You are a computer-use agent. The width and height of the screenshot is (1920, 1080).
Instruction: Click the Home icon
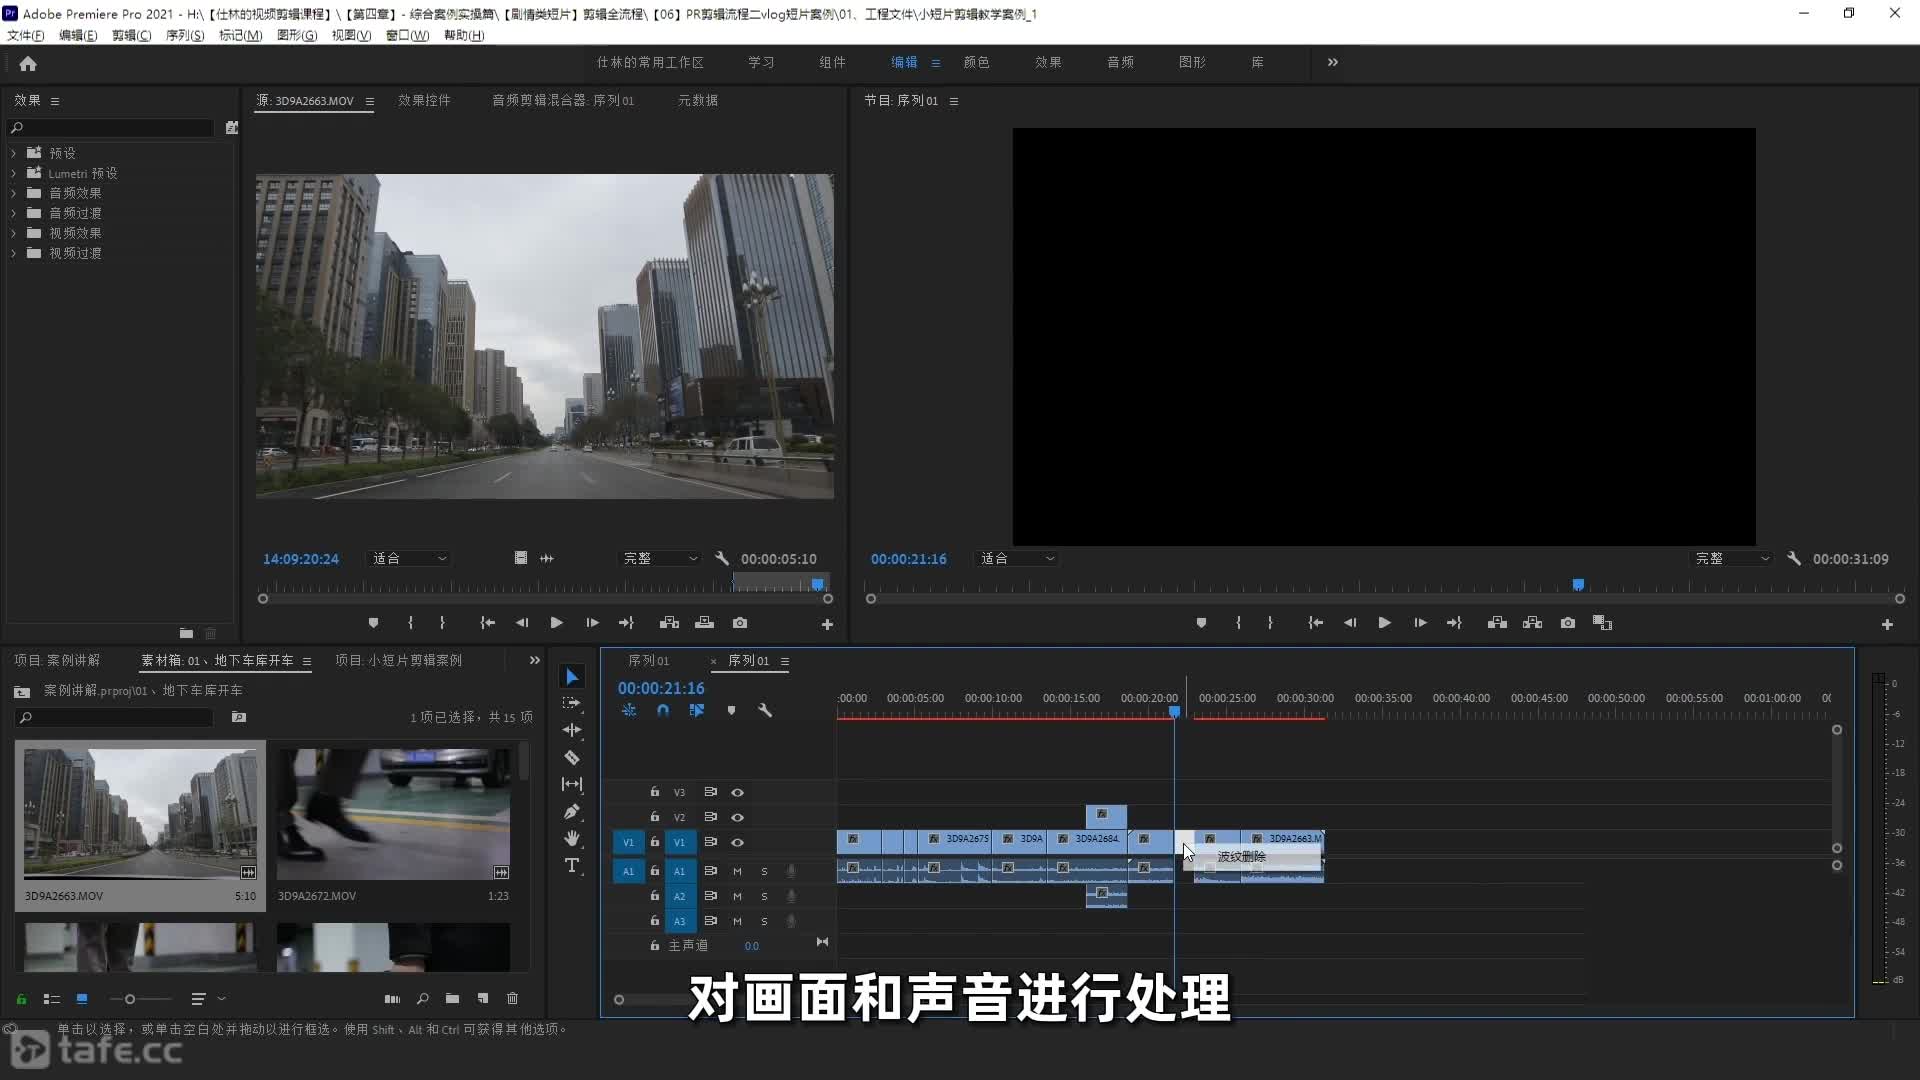click(28, 63)
